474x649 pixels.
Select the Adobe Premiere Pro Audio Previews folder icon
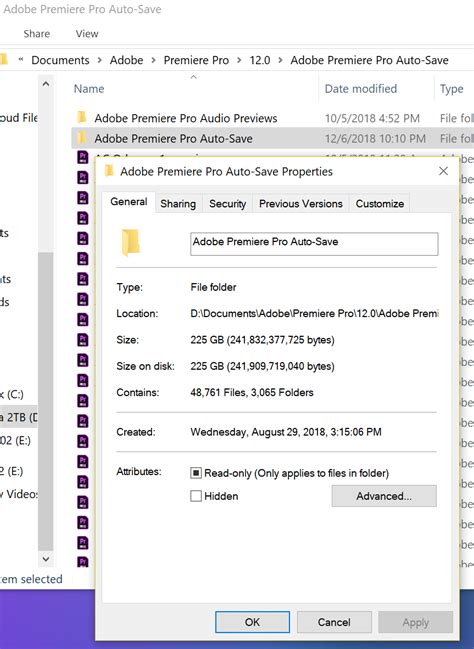[x=82, y=118]
